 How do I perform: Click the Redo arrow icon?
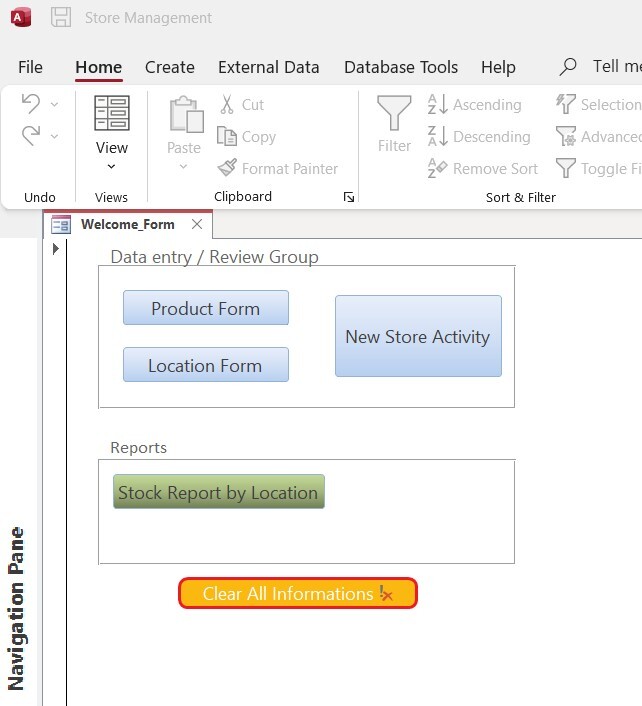[31, 136]
